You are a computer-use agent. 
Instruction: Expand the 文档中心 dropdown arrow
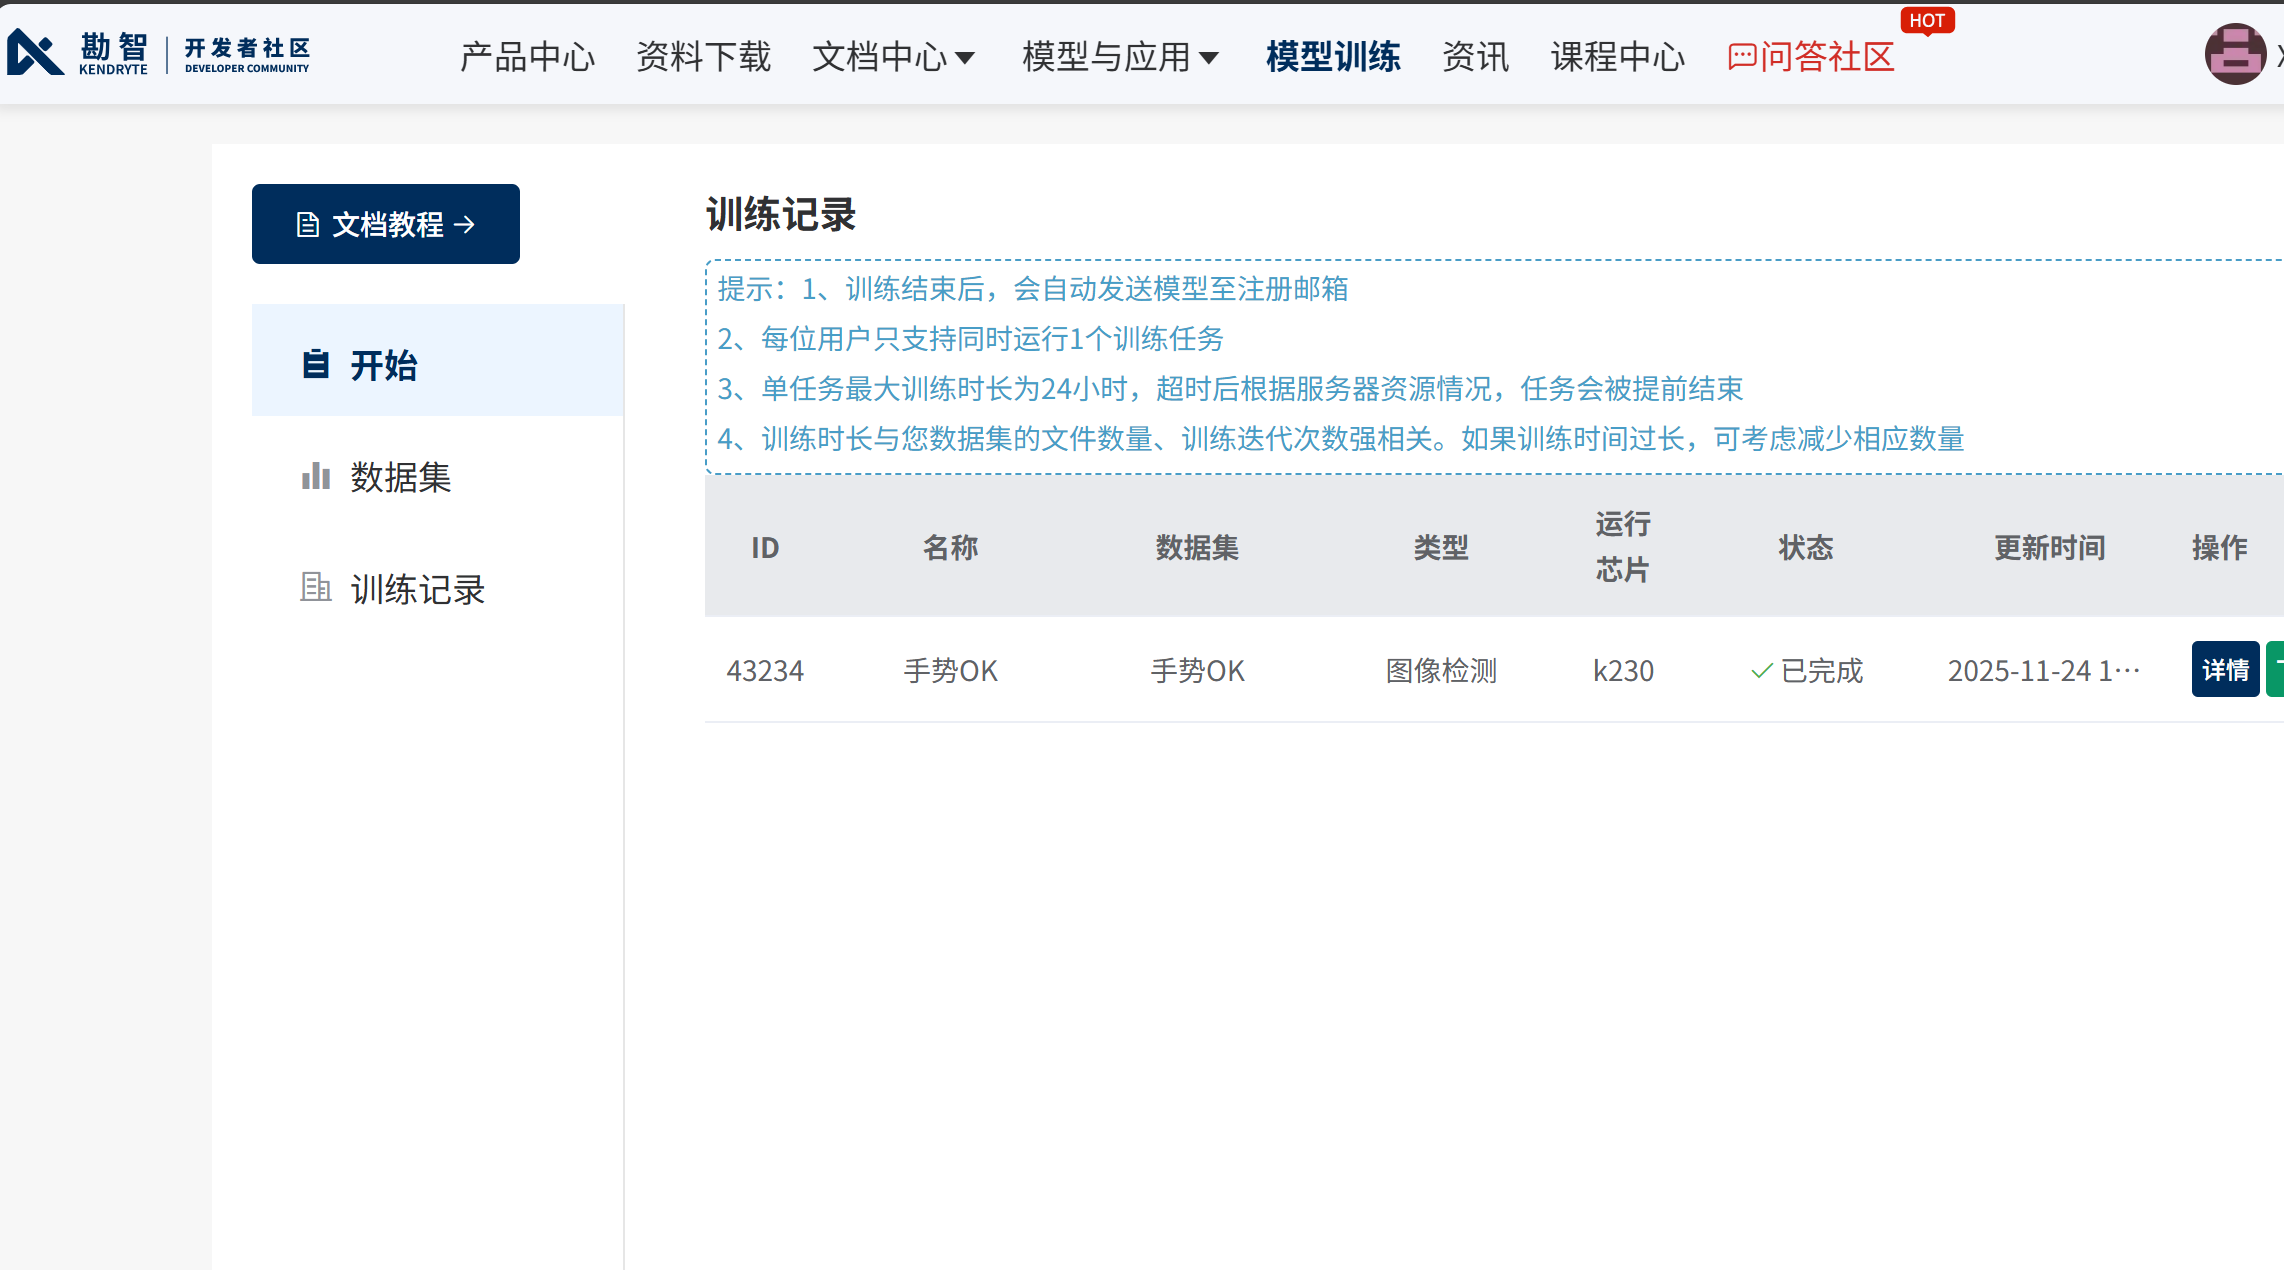(x=965, y=58)
